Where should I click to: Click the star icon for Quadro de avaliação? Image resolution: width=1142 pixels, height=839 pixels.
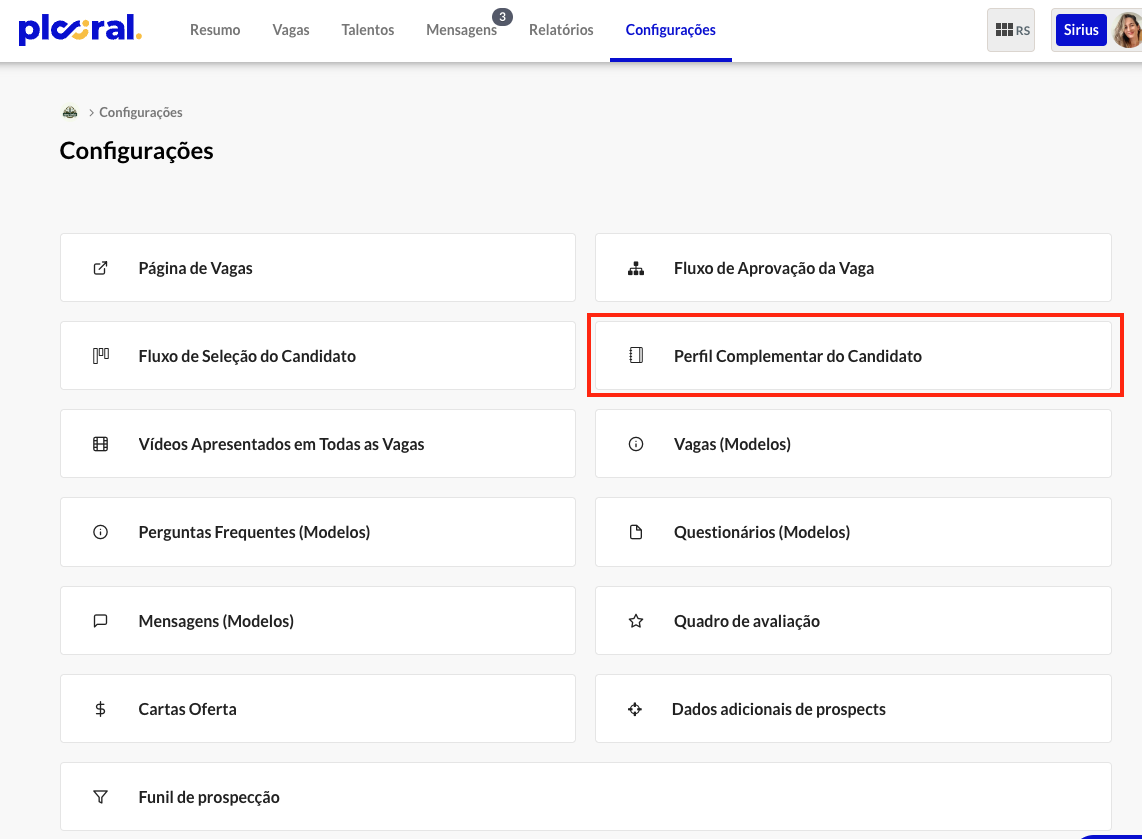[x=635, y=621]
